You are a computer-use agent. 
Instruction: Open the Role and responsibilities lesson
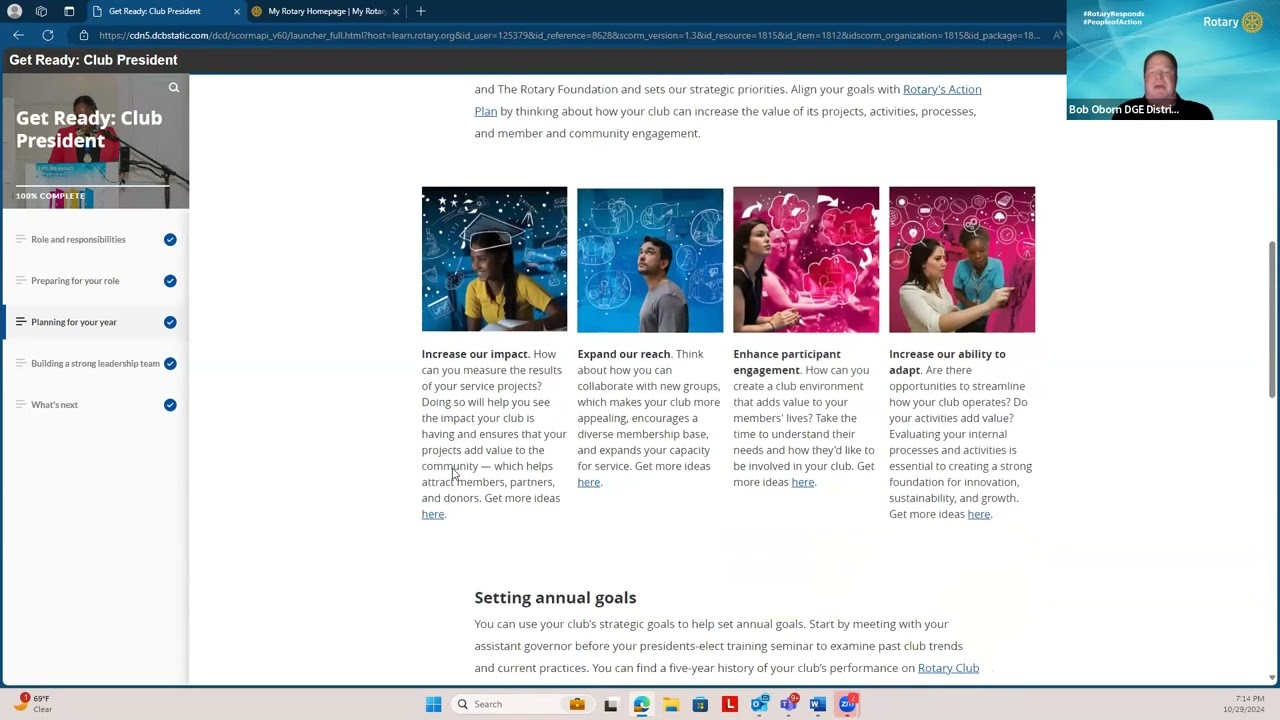(95, 239)
